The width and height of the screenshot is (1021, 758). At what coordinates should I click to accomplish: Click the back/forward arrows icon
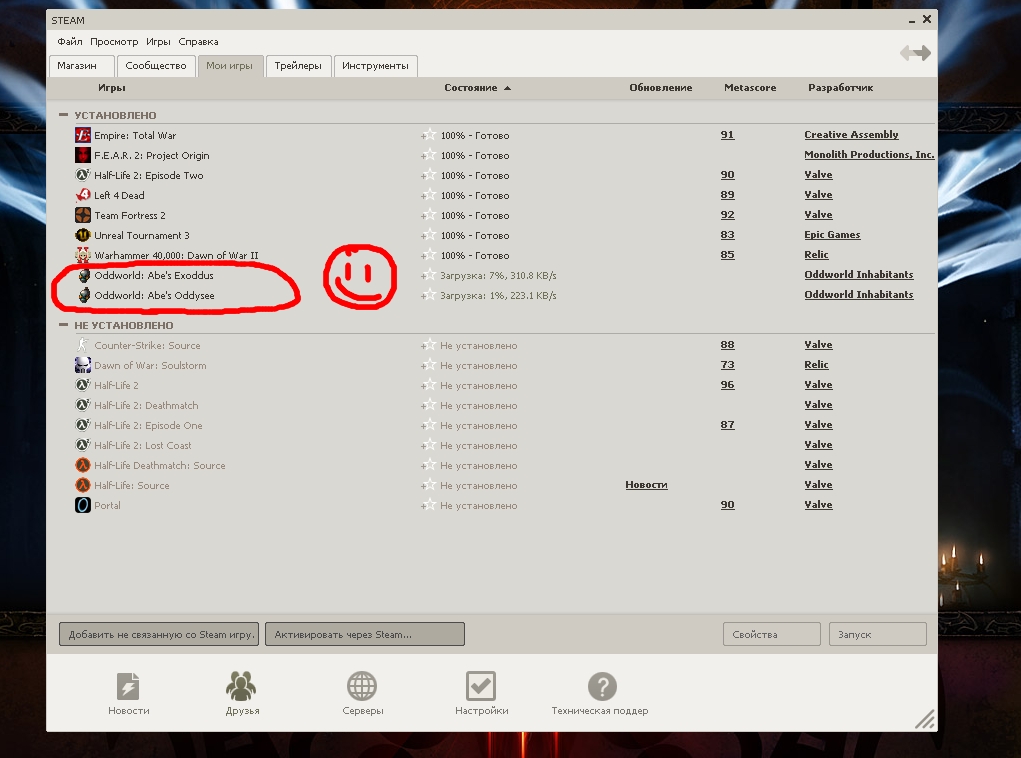pyautogui.click(x=915, y=53)
